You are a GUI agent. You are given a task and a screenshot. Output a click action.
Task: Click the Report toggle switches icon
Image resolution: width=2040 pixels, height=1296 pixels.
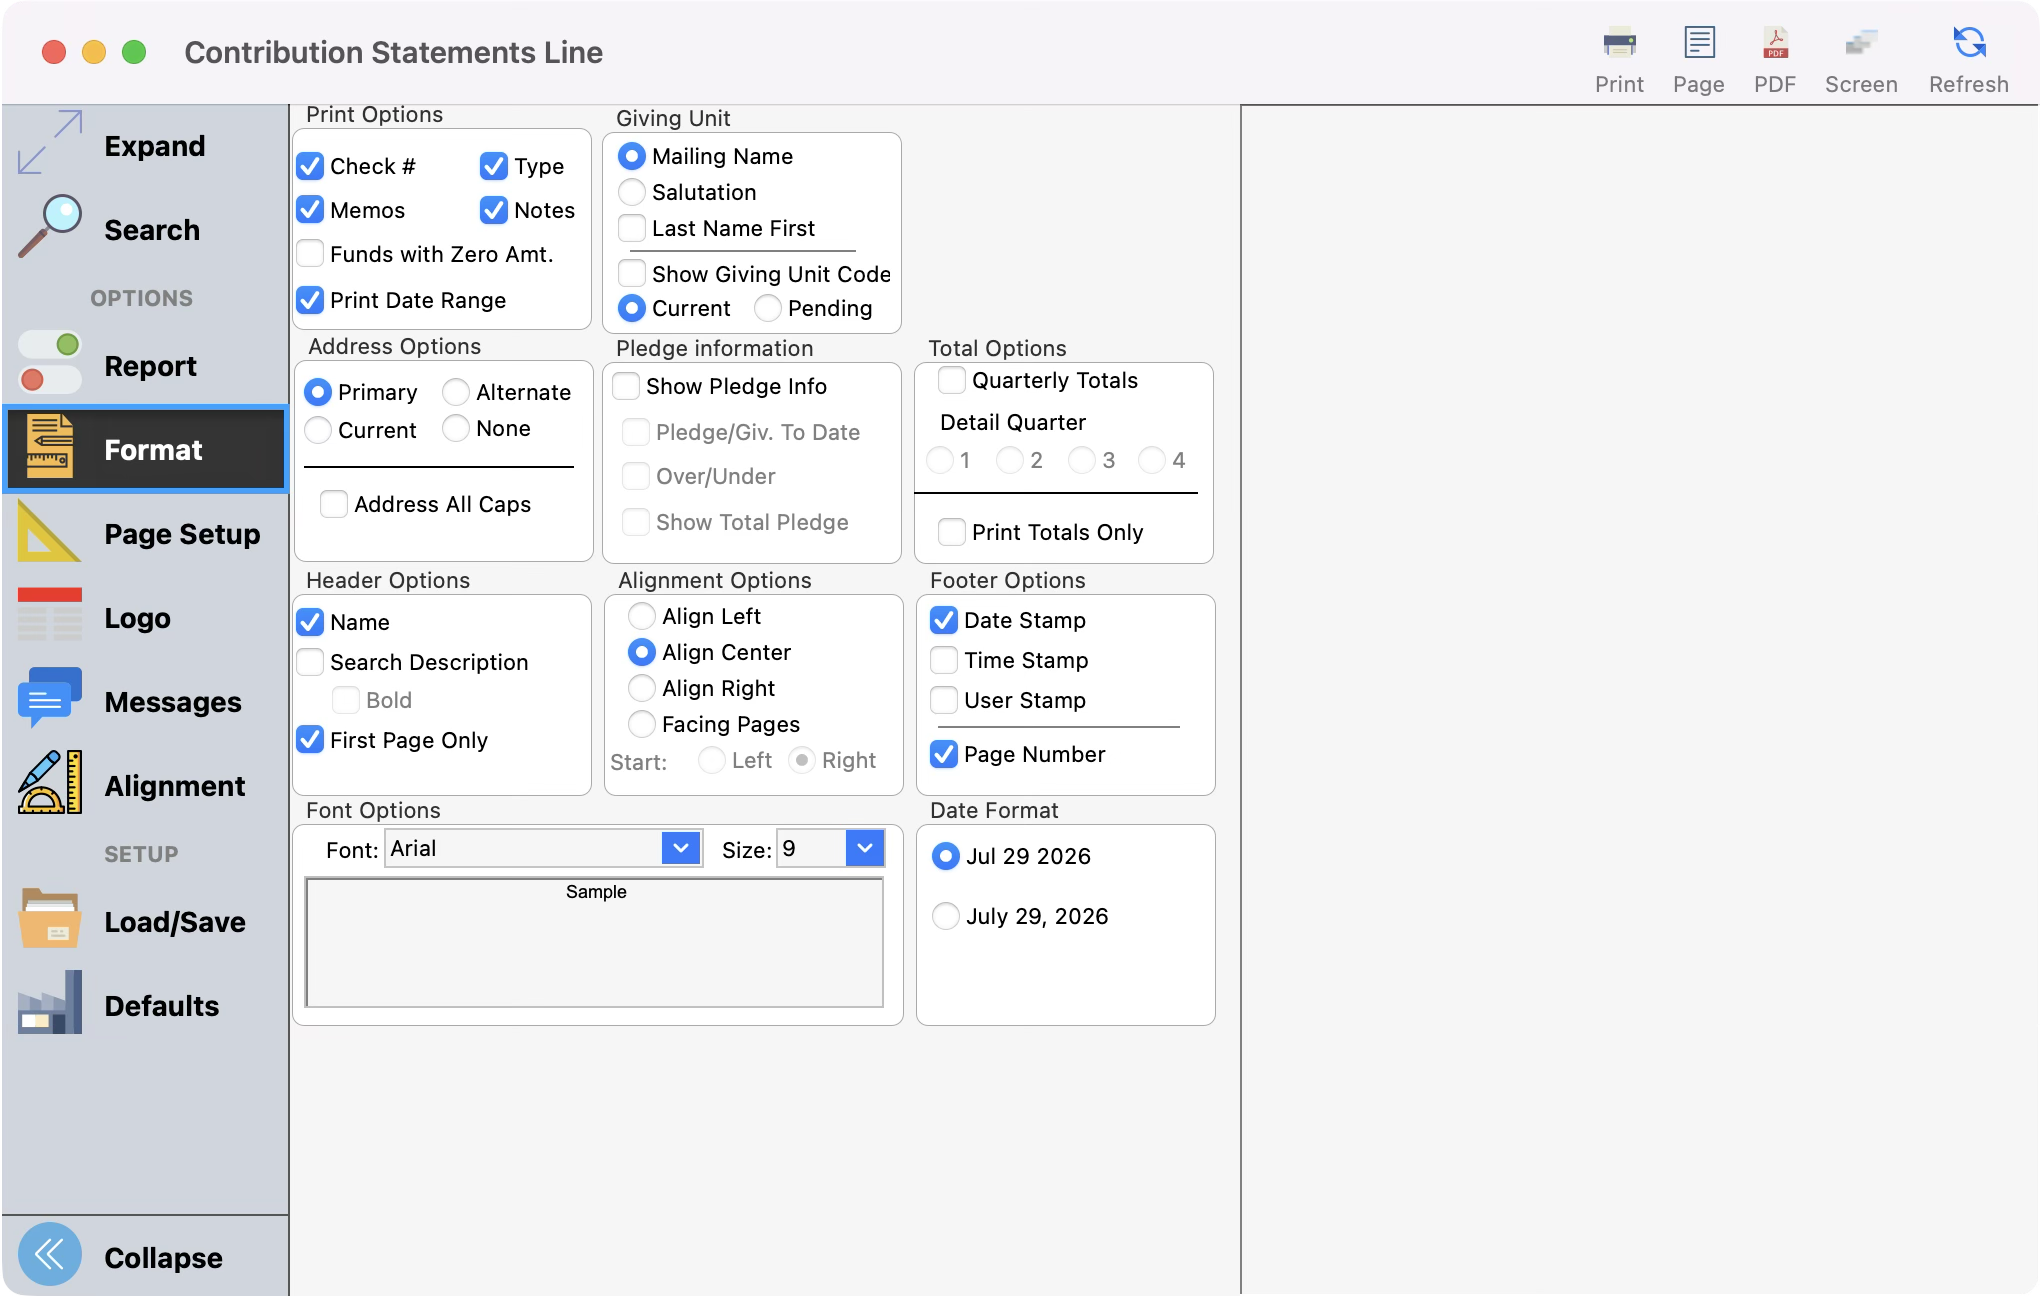click(50, 363)
